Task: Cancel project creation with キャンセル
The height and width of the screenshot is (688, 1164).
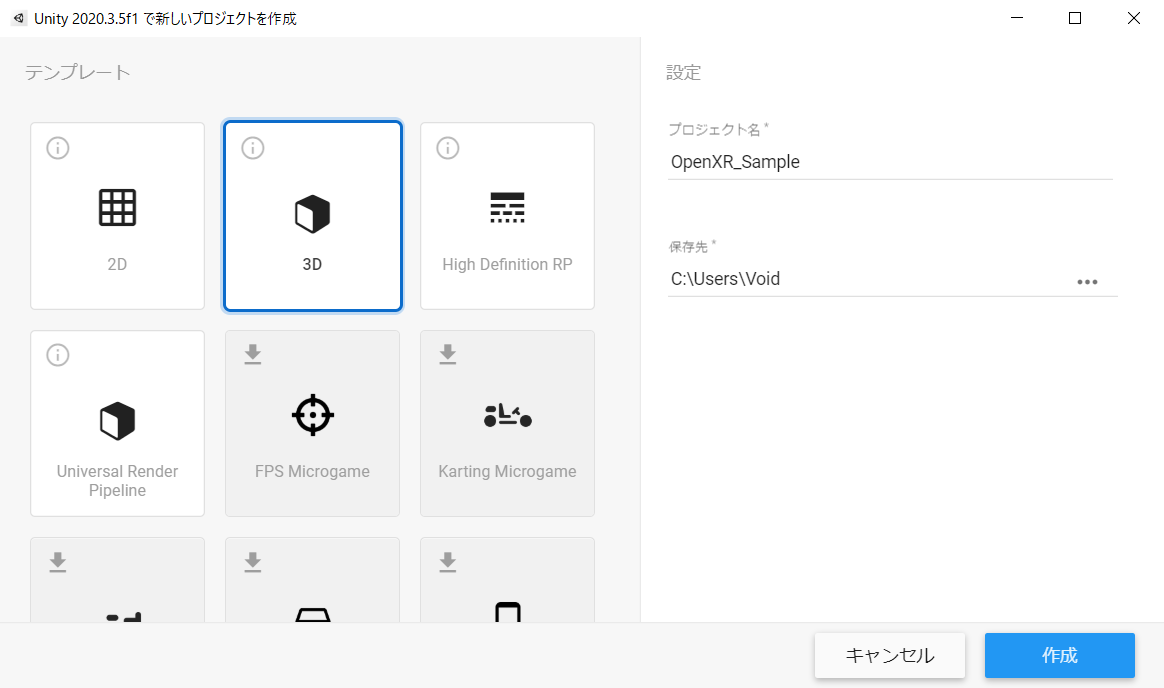Action: point(889,655)
